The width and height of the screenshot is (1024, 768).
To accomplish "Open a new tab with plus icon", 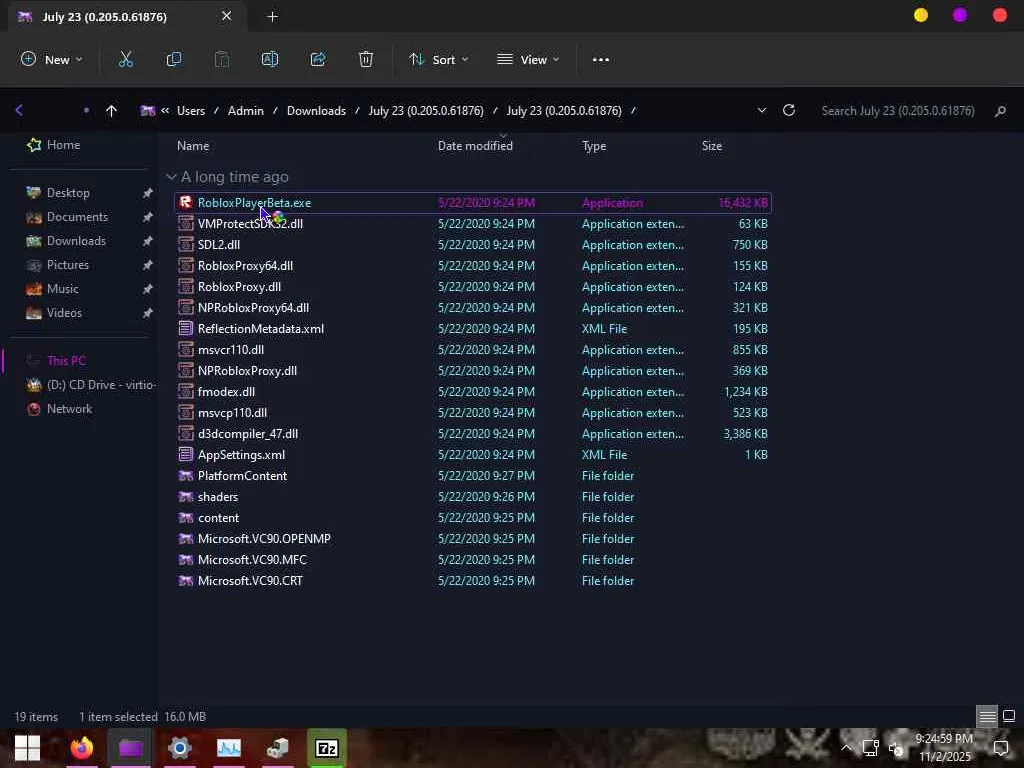I will [273, 17].
